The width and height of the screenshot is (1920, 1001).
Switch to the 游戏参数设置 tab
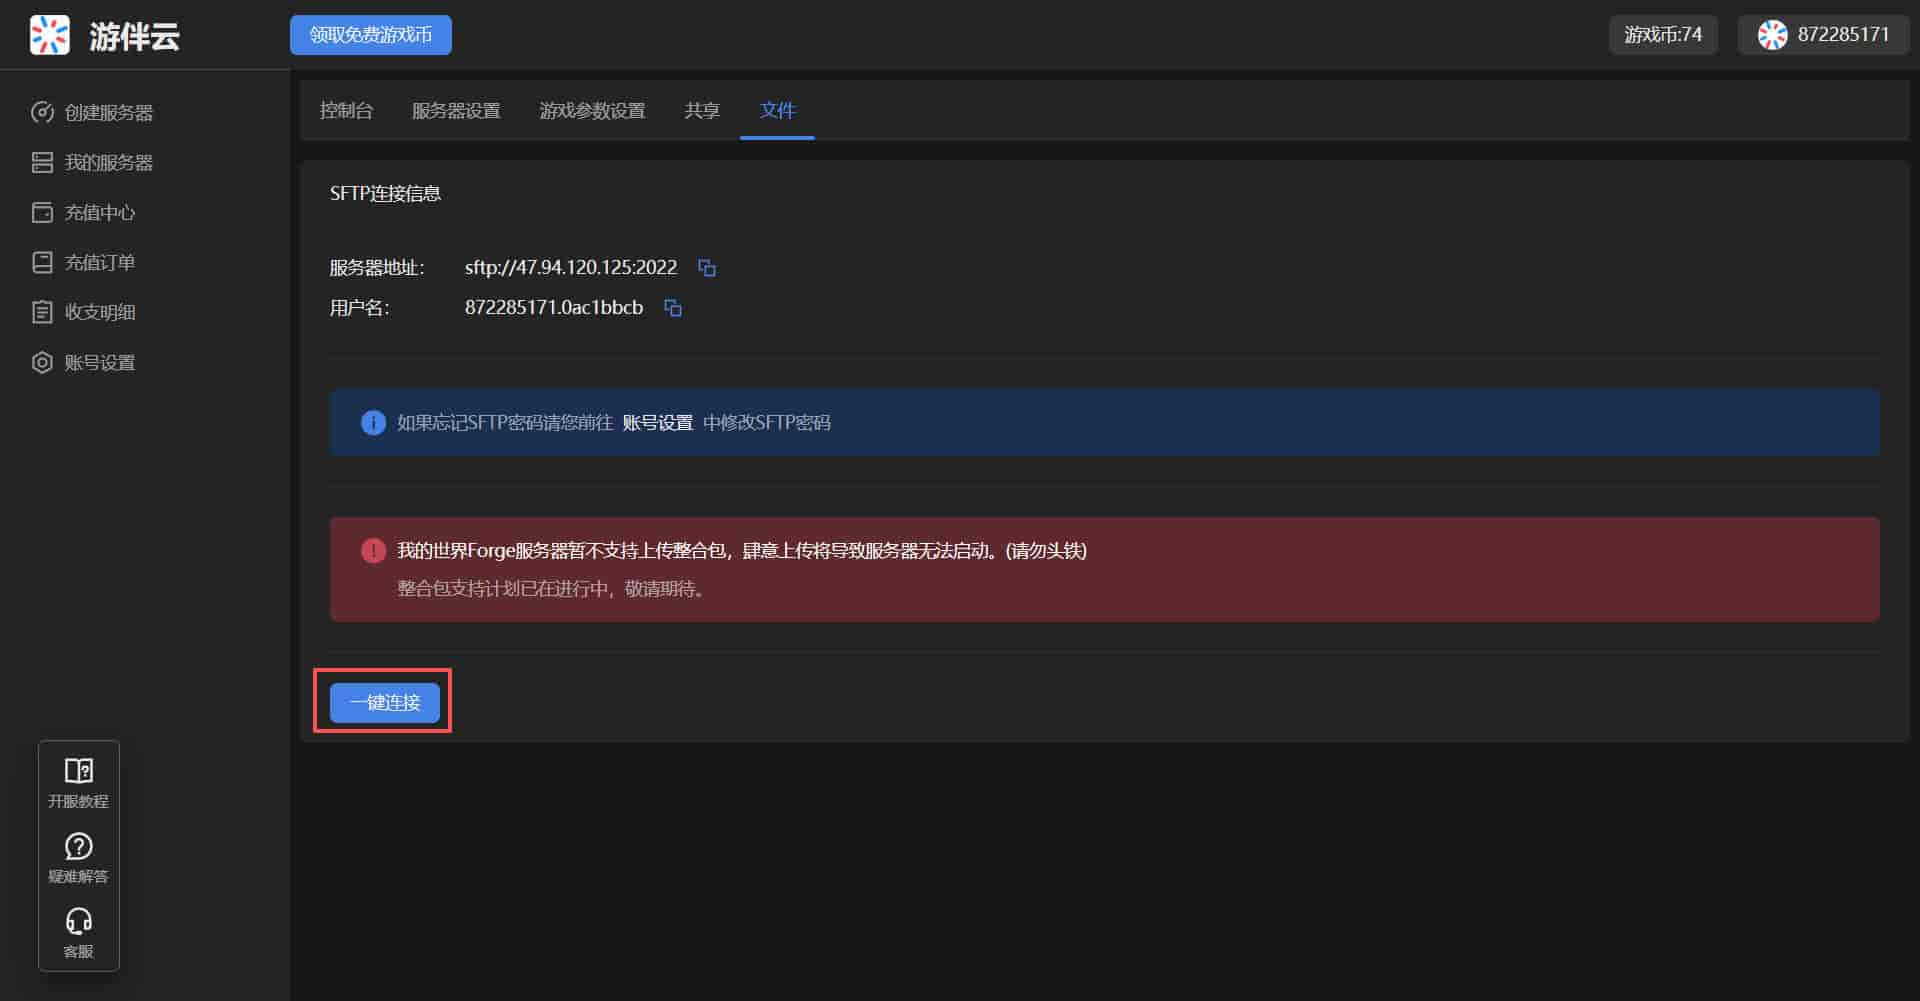592,111
